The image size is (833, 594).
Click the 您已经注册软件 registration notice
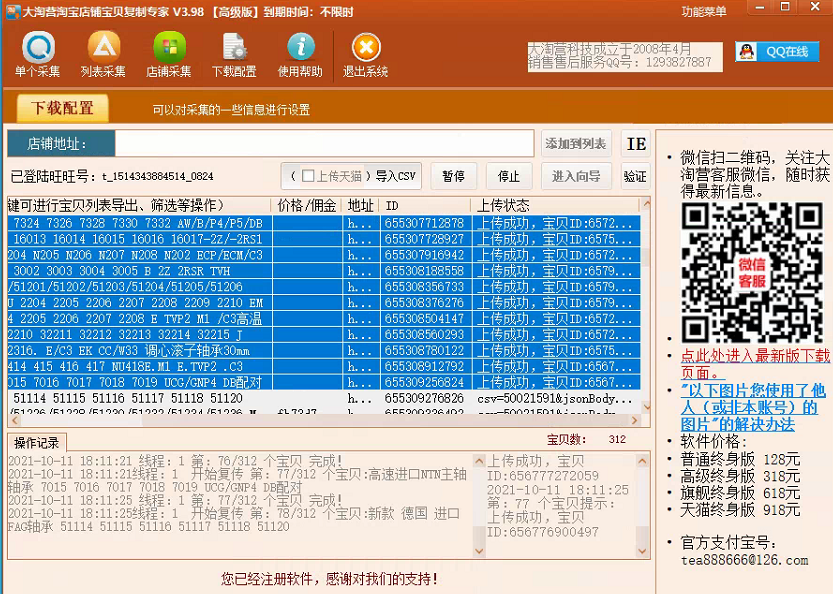coord(329,579)
